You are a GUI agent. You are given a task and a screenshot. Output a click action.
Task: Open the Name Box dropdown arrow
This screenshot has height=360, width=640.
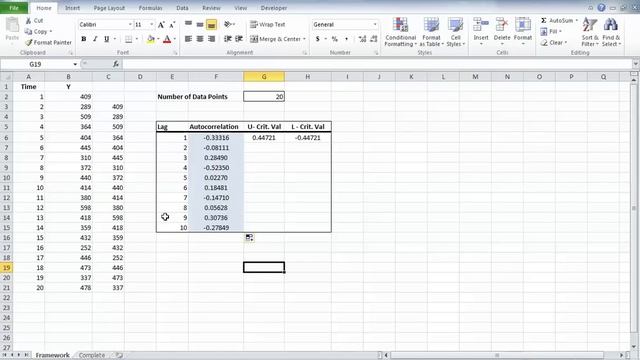[x=75, y=64]
